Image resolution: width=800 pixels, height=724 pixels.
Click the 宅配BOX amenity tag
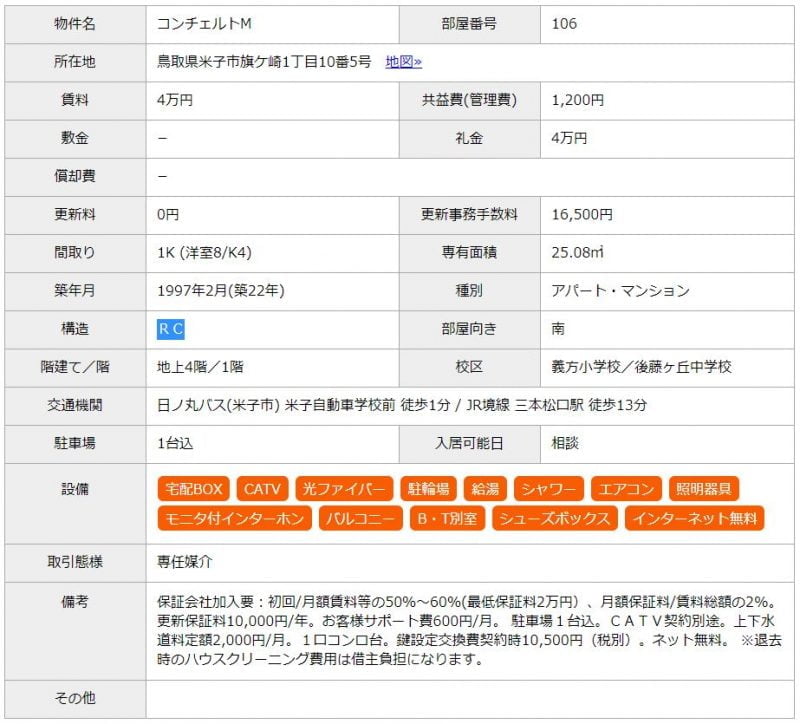194,489
